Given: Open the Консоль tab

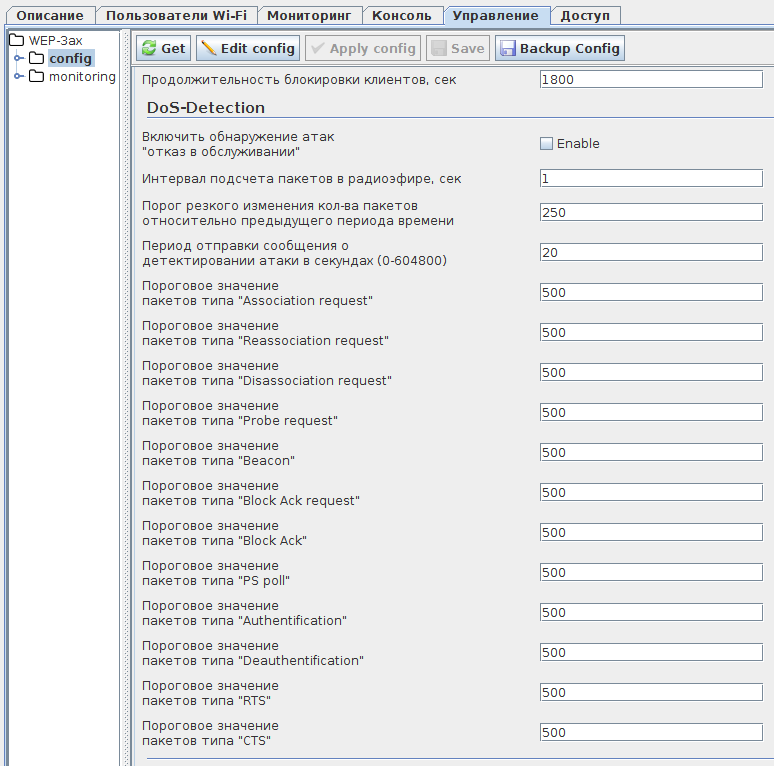Looking at the screenshot, I should point(401,15).
